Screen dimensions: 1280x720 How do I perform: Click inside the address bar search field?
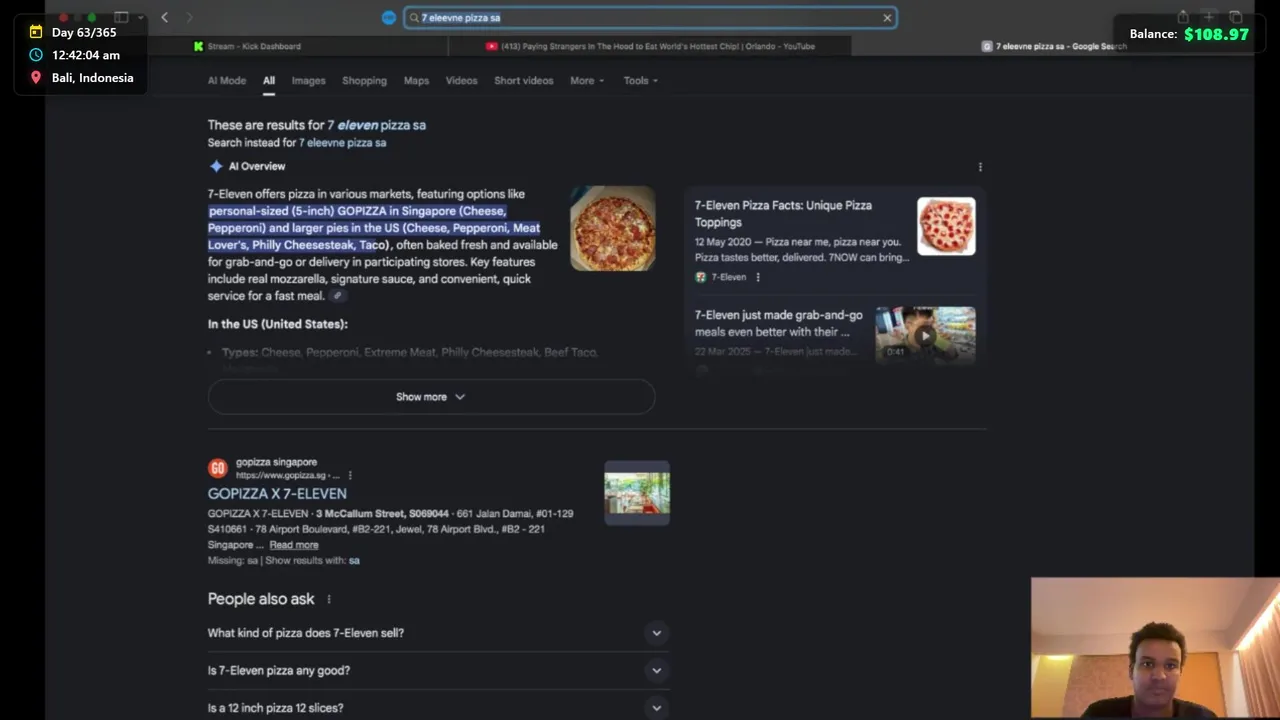pos(650,17)
